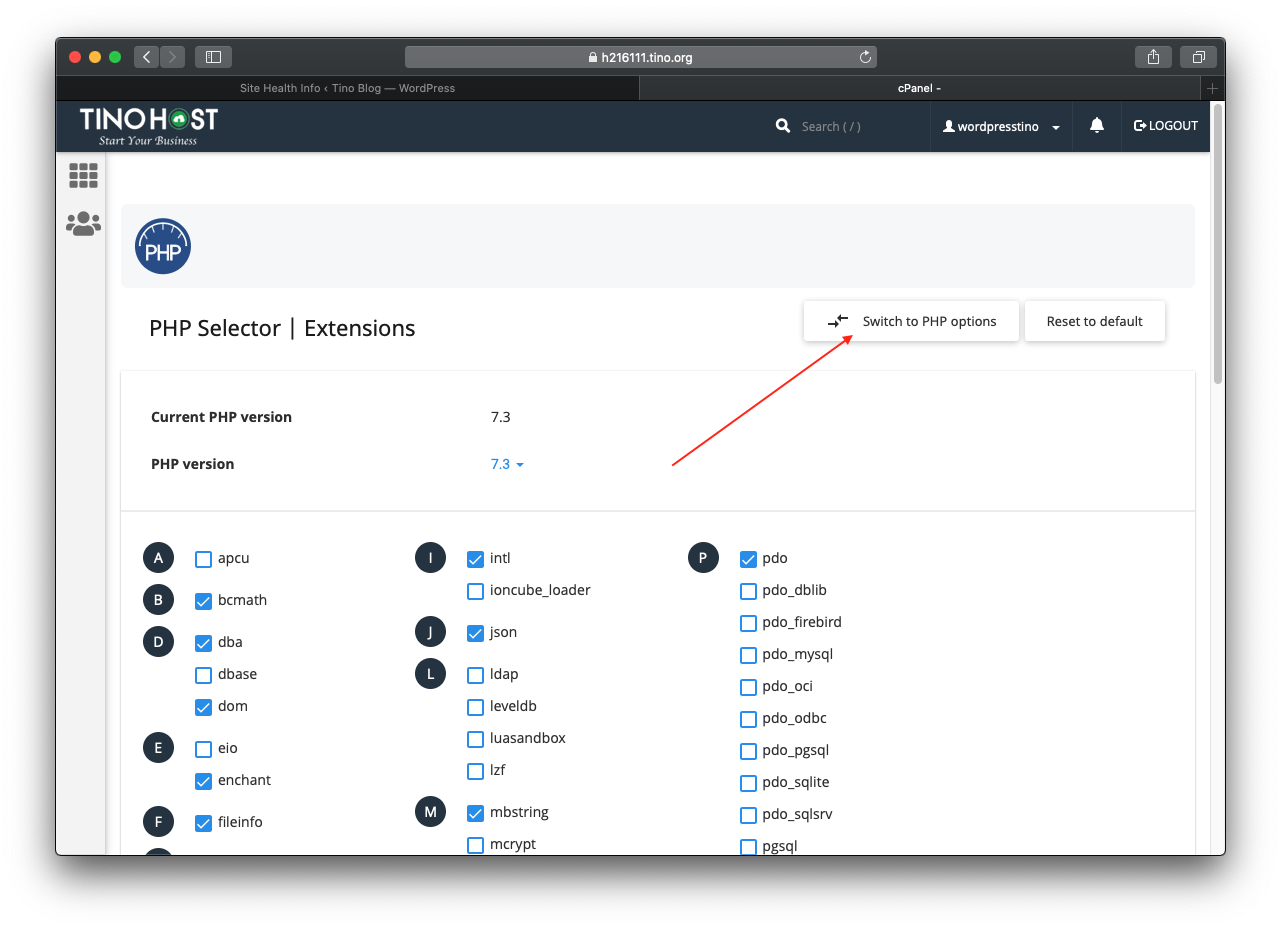Uncheck the pdo extension
The height and width of the screenshot is (929, 1281).
pos(748,559)
